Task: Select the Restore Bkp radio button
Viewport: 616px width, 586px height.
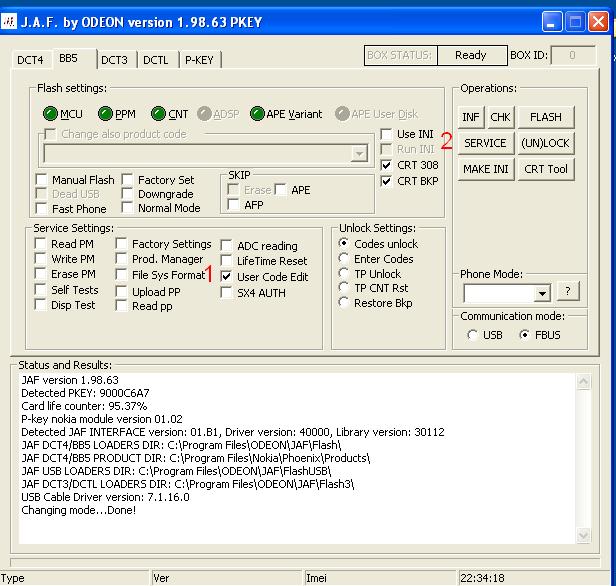Action: (344, 302)
